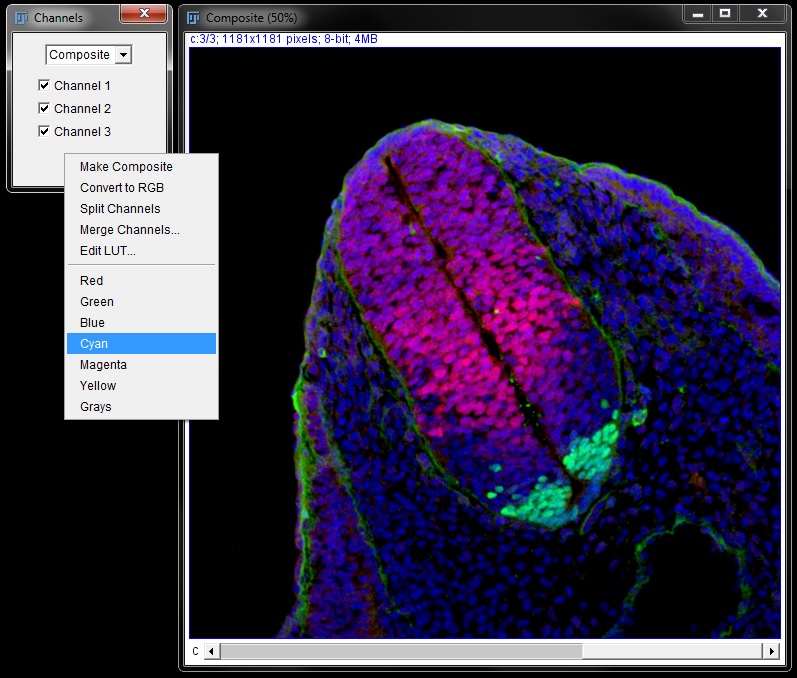Toggle the Channel 2 checkbox
797x678 pixels.
tap(44, 109)
